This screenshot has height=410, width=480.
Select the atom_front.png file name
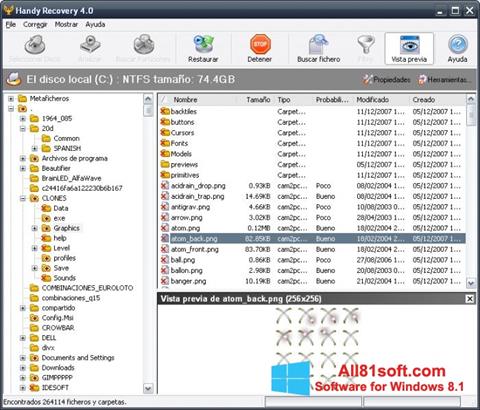click(x=195, y=249)
